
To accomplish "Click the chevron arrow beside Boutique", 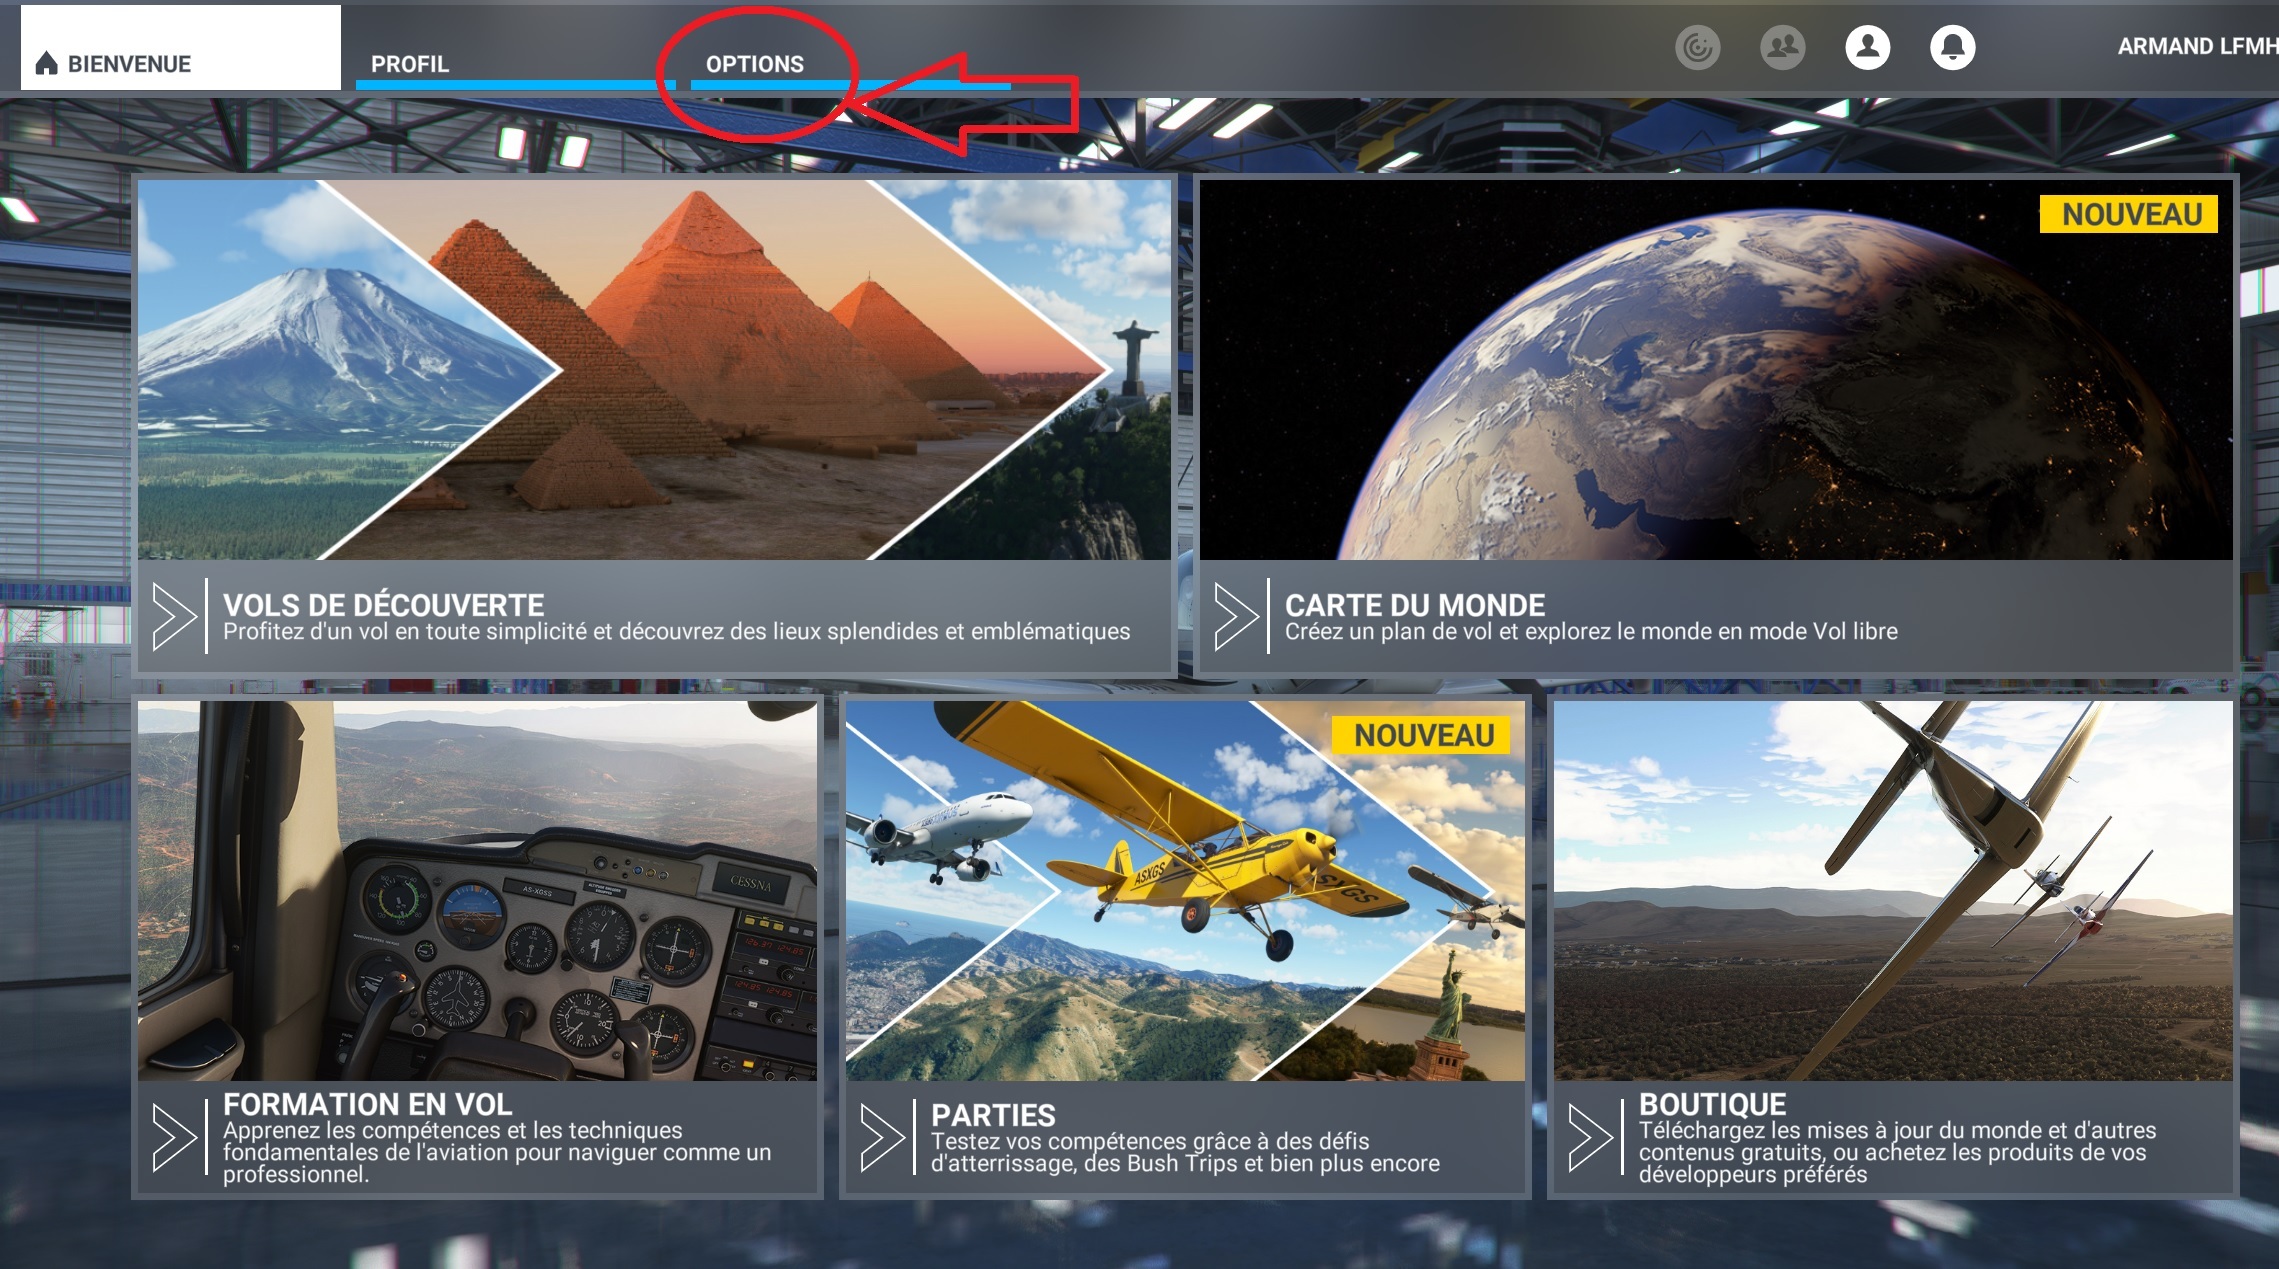I will pos(1590,1137).
